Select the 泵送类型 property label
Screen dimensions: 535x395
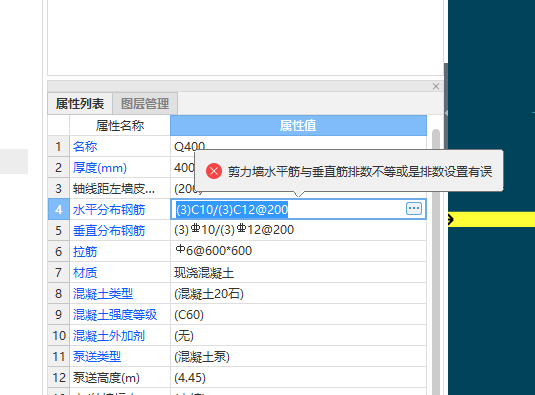(x=97, y=357)
